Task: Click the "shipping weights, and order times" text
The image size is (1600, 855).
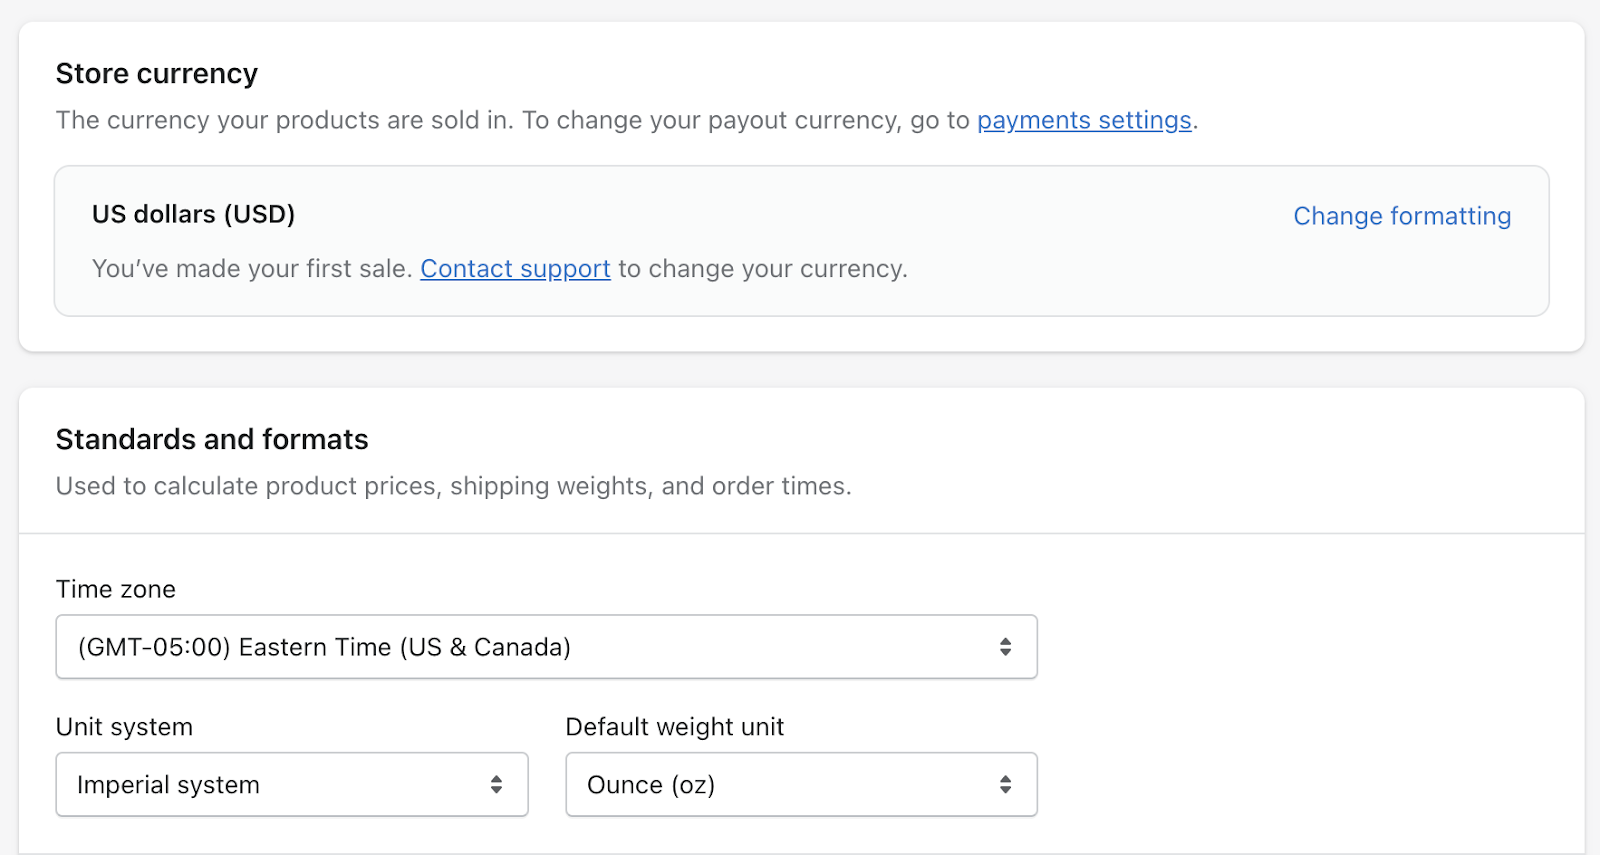Action: click(x=650, y=486)
